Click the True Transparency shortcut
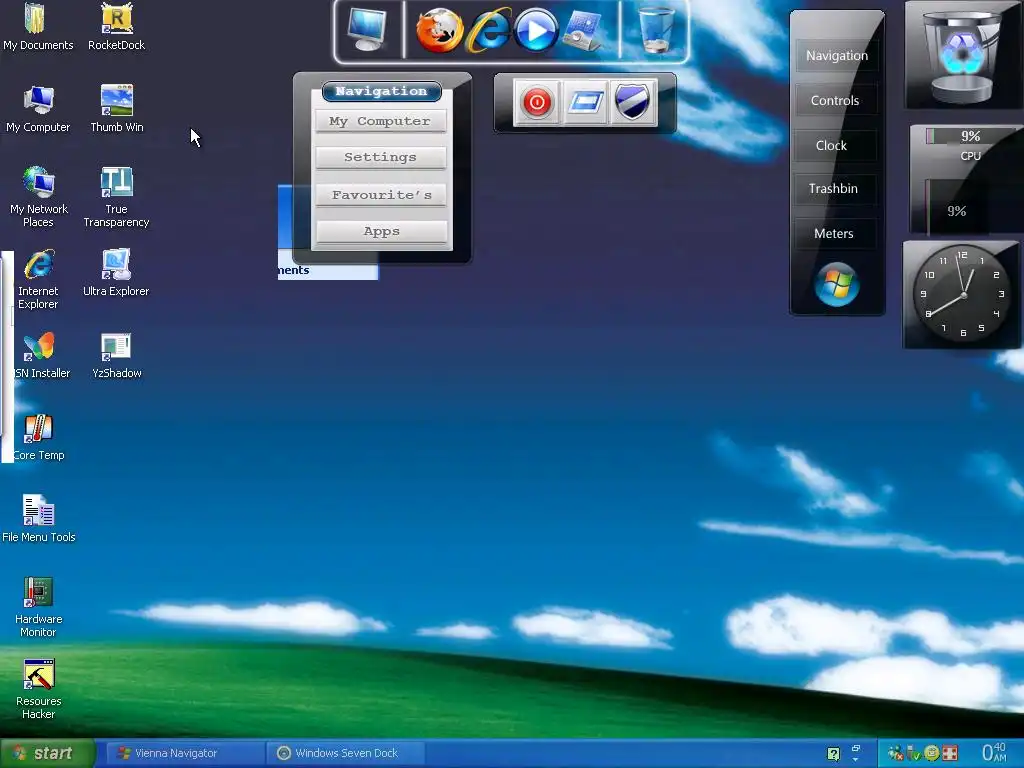 (x=116, y=197)
